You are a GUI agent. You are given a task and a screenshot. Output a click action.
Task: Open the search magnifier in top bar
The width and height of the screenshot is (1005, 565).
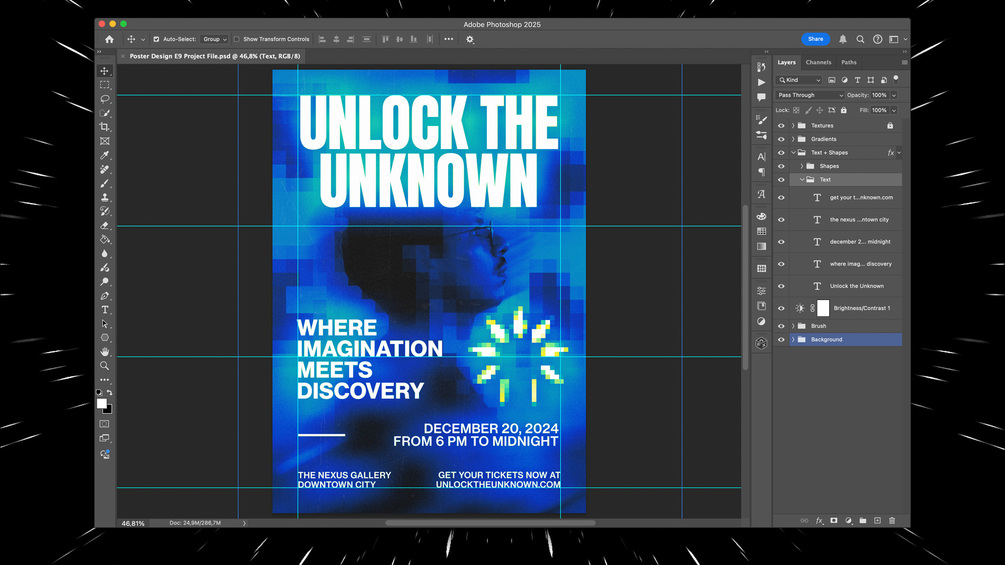[x=860, y=39]
